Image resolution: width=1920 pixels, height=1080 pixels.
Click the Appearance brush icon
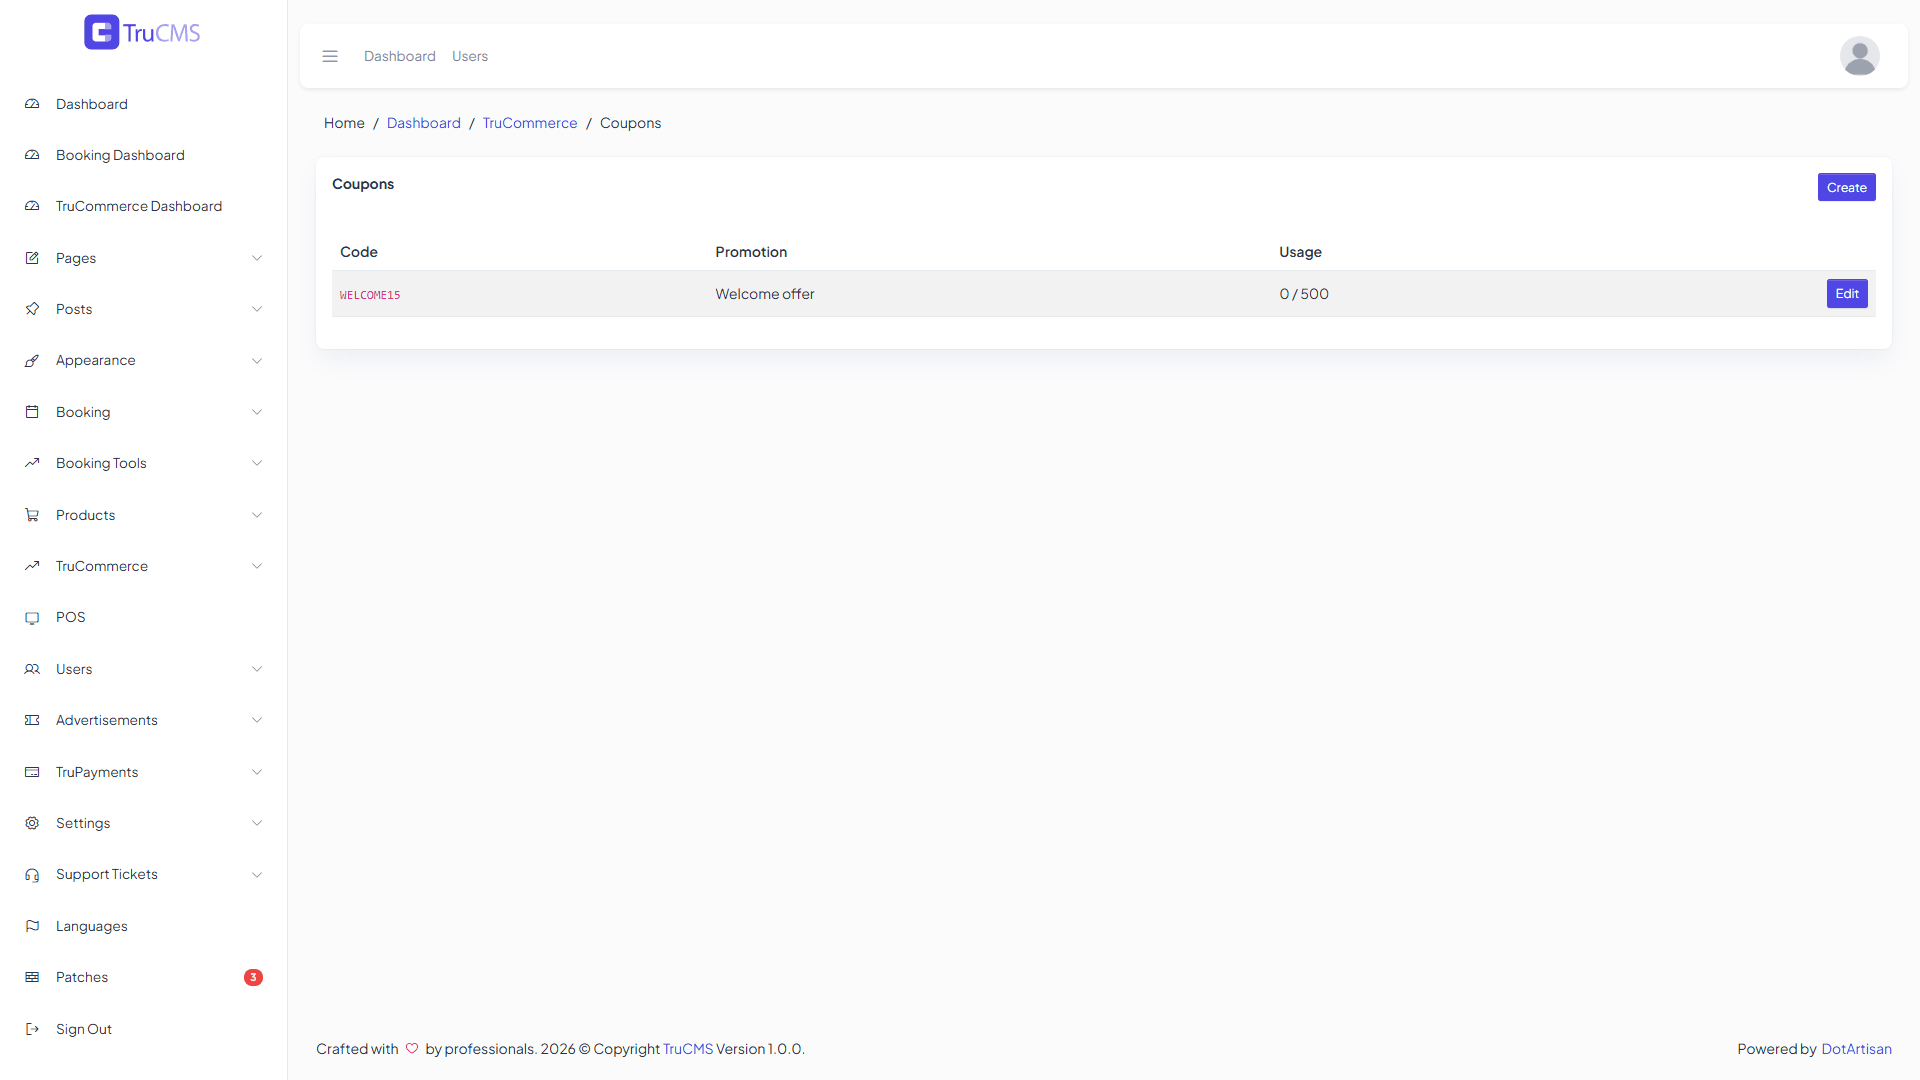[x=32, y=360]
